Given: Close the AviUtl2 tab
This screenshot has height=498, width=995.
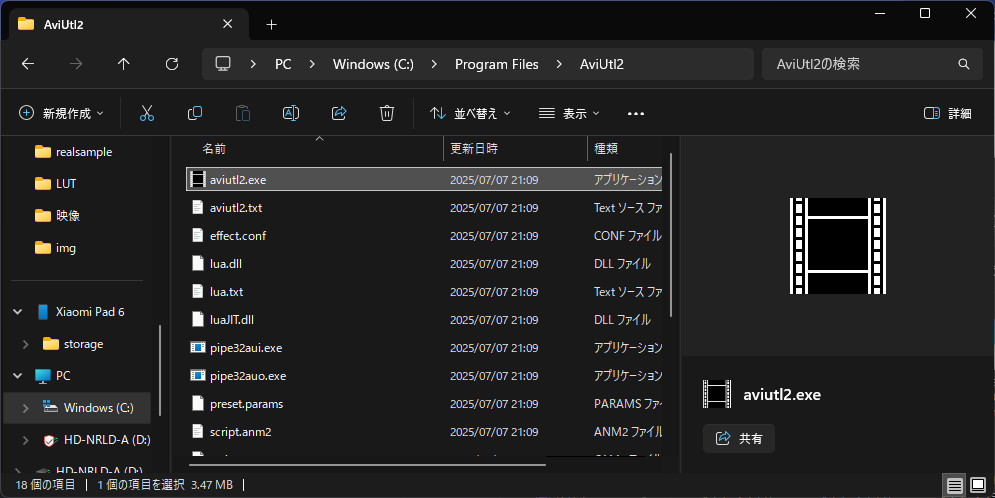Looking at the screenshot, I should (228, 24).
